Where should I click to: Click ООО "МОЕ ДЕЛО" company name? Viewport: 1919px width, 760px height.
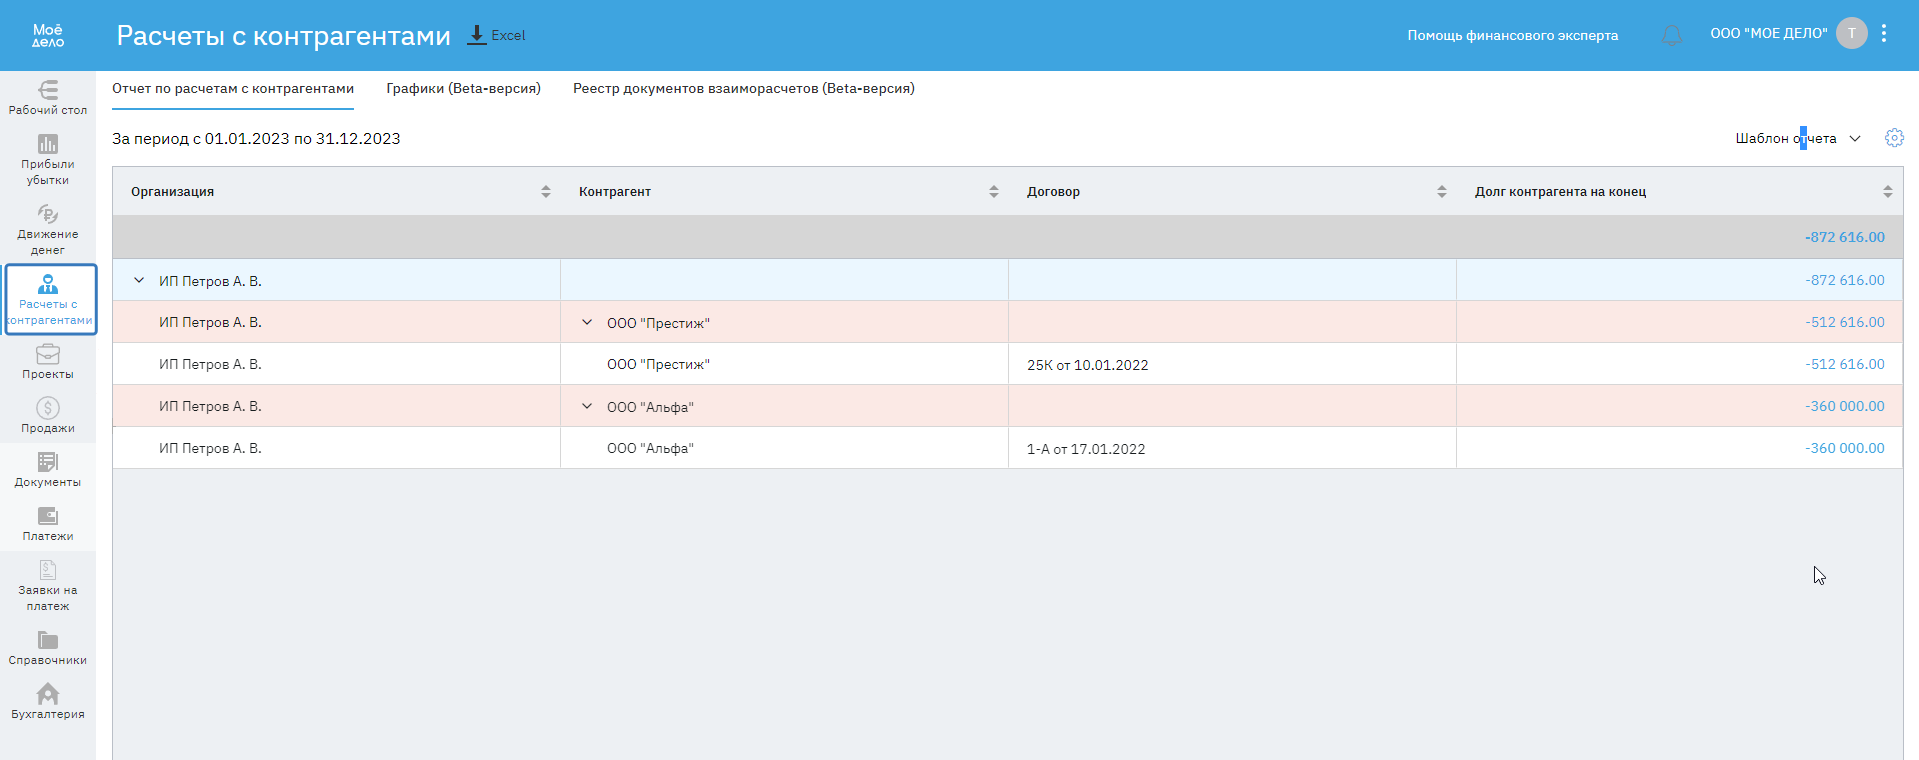(1769, 33)
